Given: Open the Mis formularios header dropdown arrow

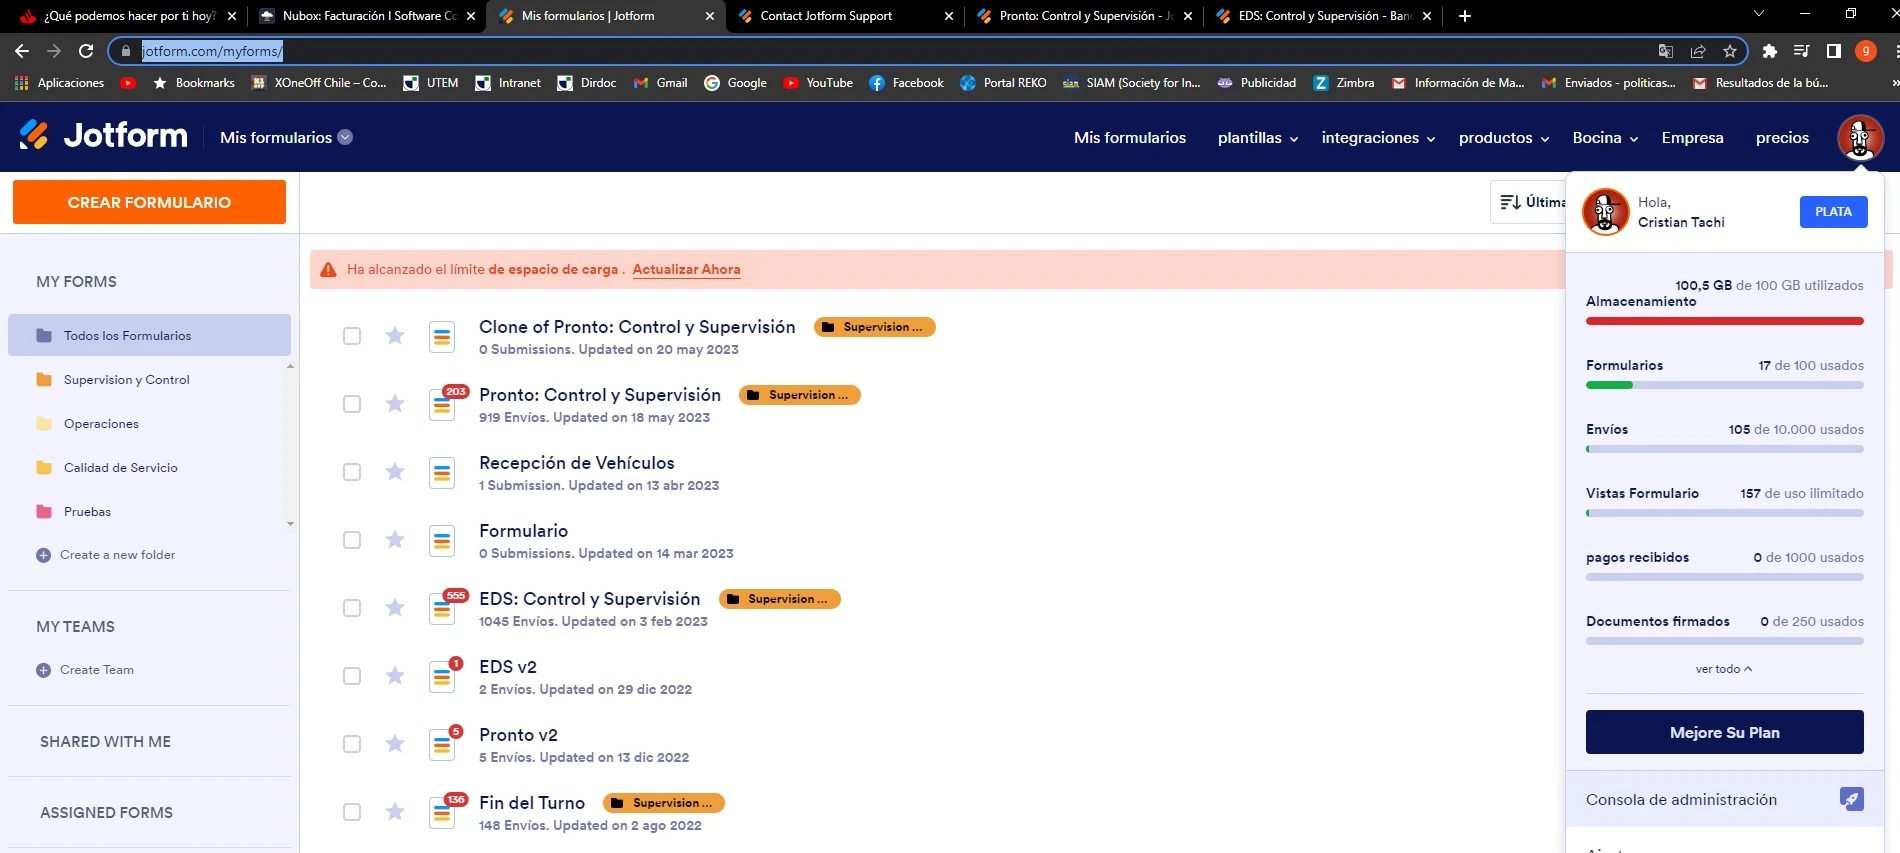Looking at the screenshot, I should point(345,138).
